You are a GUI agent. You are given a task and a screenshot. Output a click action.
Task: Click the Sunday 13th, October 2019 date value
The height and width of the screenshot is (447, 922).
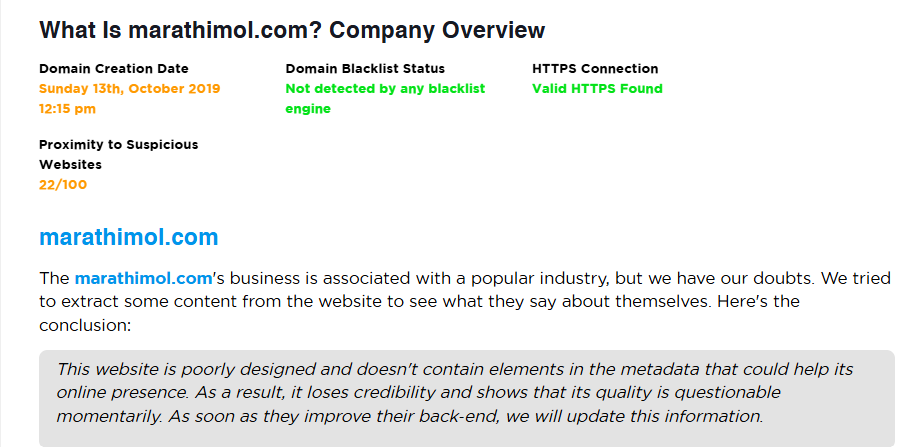point(129,89)
